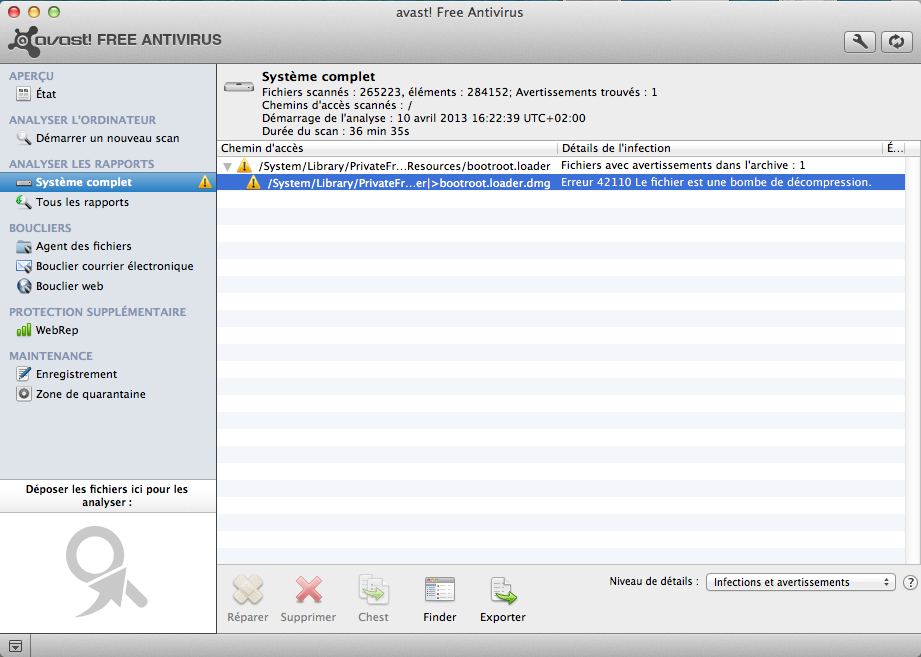Image resolution: width=921 pixels, height=657 pixels.
Task: Click the État grid icon
Action: tap(23, 94)
